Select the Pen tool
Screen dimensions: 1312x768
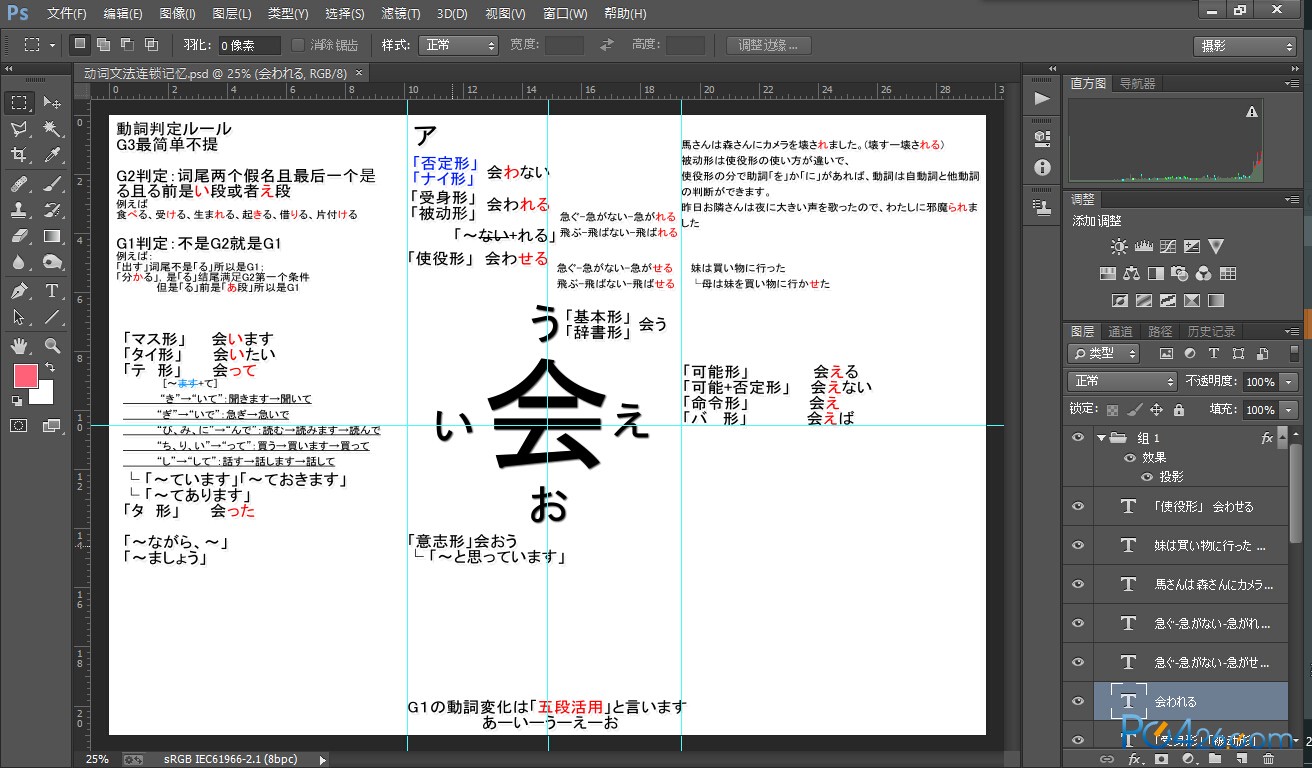[x=19, y=291]
